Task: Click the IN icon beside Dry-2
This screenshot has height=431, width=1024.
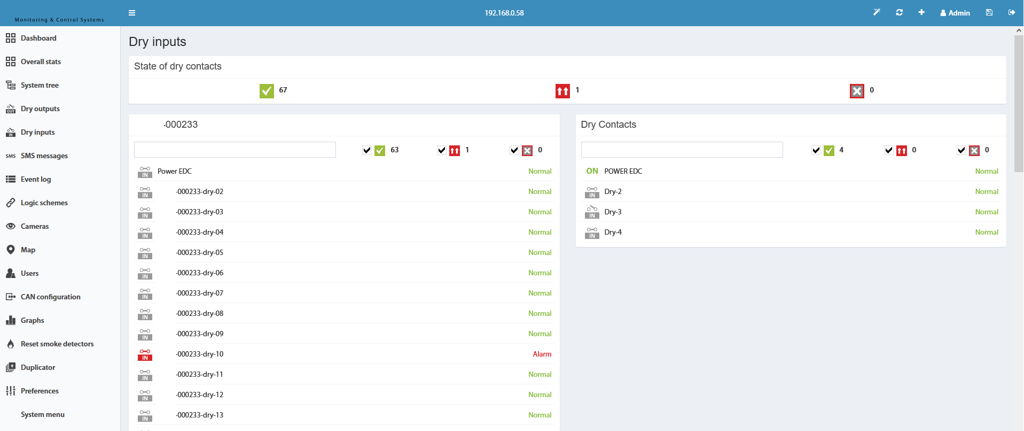Action: click(592, 192)
